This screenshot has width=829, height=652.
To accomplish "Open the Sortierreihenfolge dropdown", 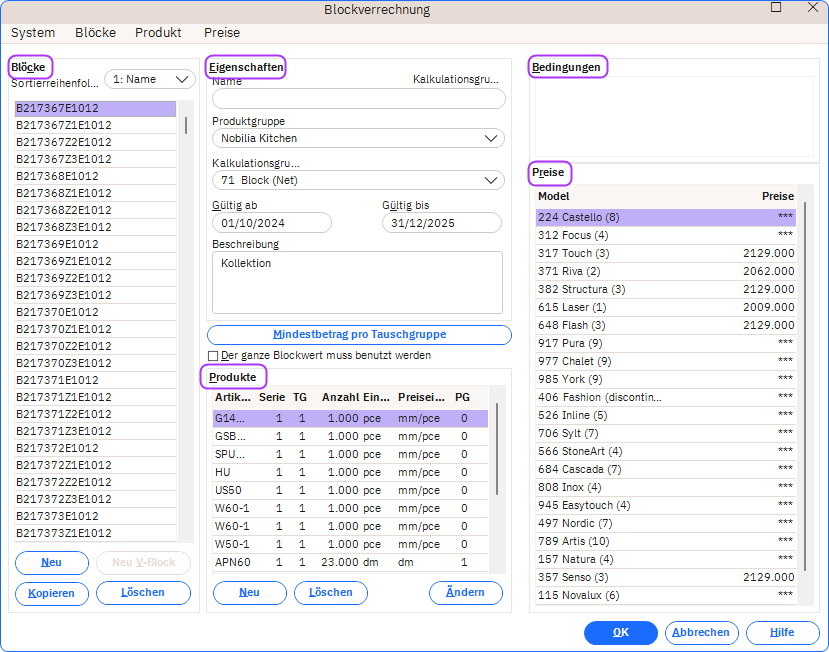I will point(150,79).
